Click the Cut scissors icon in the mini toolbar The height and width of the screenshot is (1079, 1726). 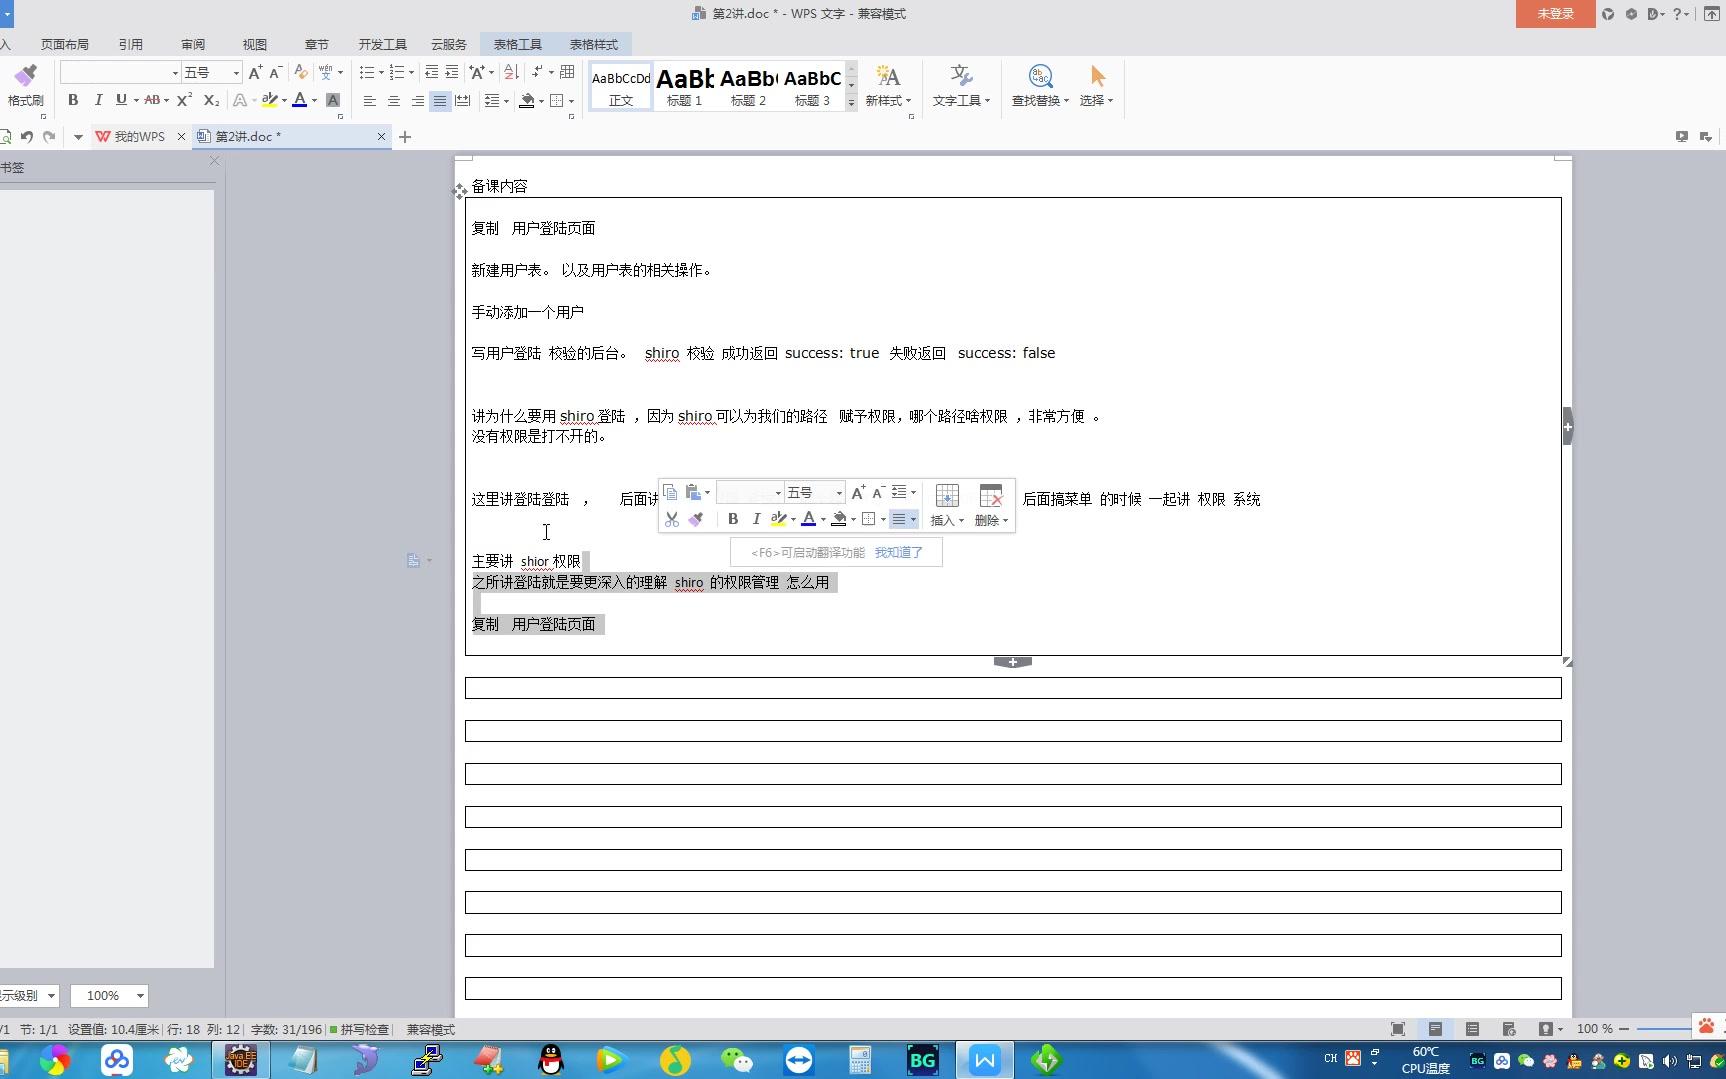[x=671, y=519]
